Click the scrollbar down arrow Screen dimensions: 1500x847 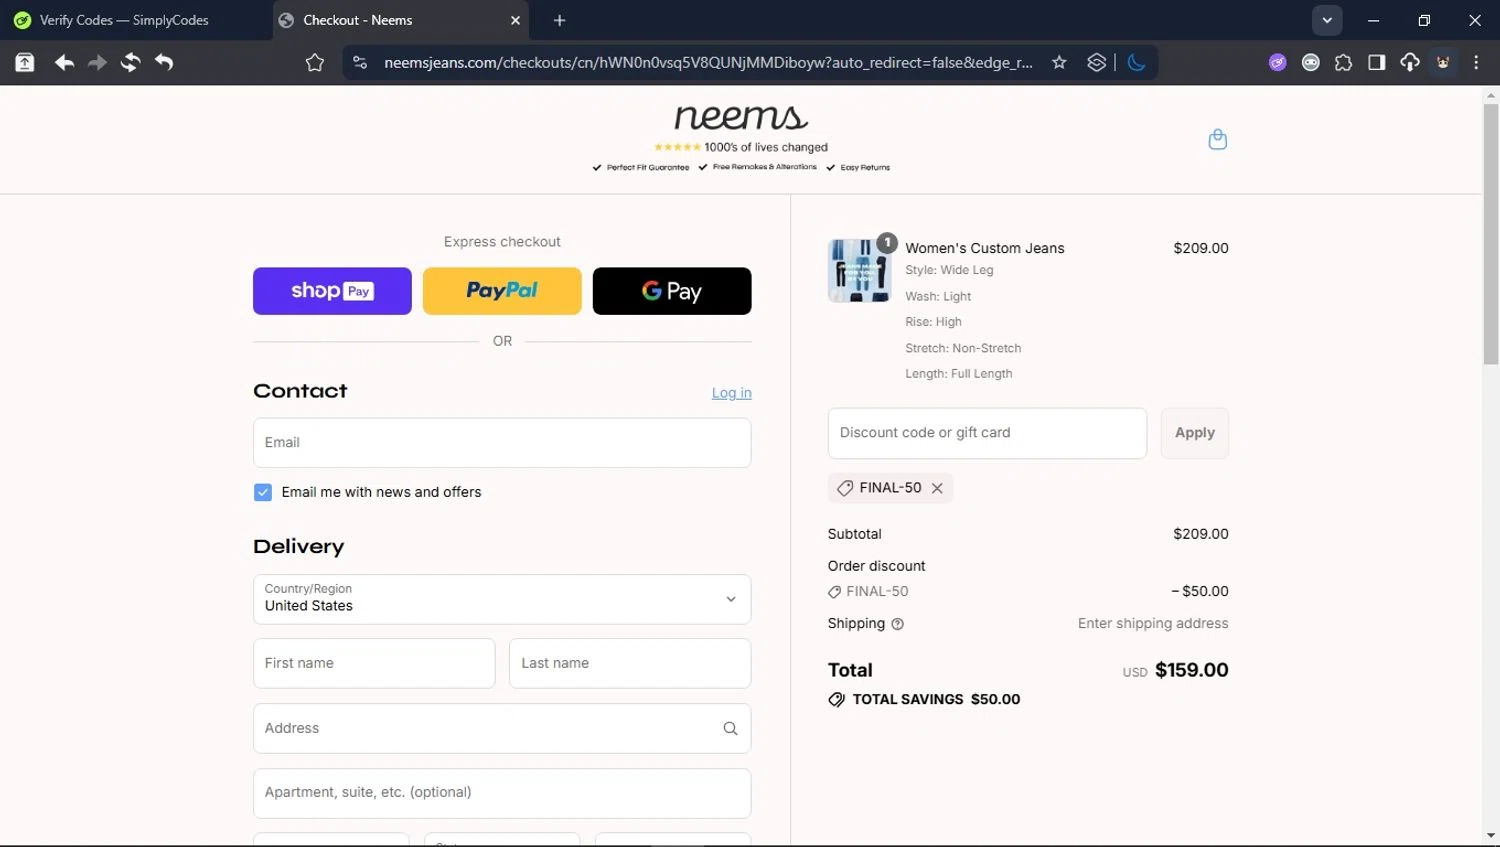pyautogui.click(x=1491, y=836)
